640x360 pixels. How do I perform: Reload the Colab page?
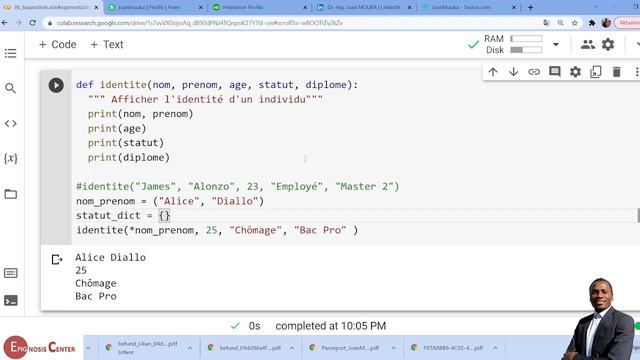click(x=33, y=23)
